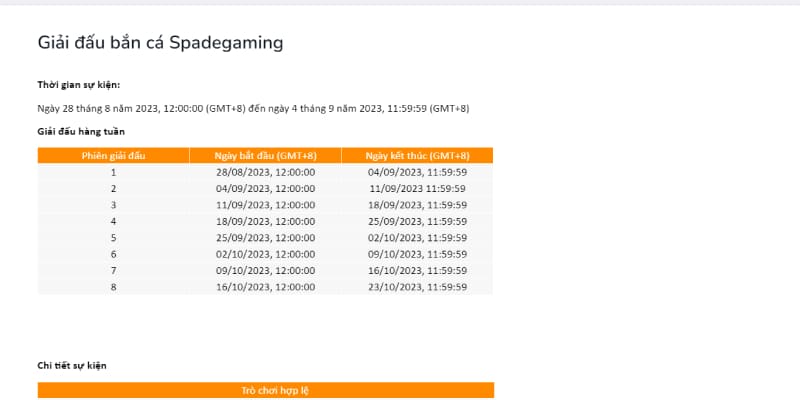
Task: Click end date 04/09/2023, 11:59:59
Action: (417, 172)
